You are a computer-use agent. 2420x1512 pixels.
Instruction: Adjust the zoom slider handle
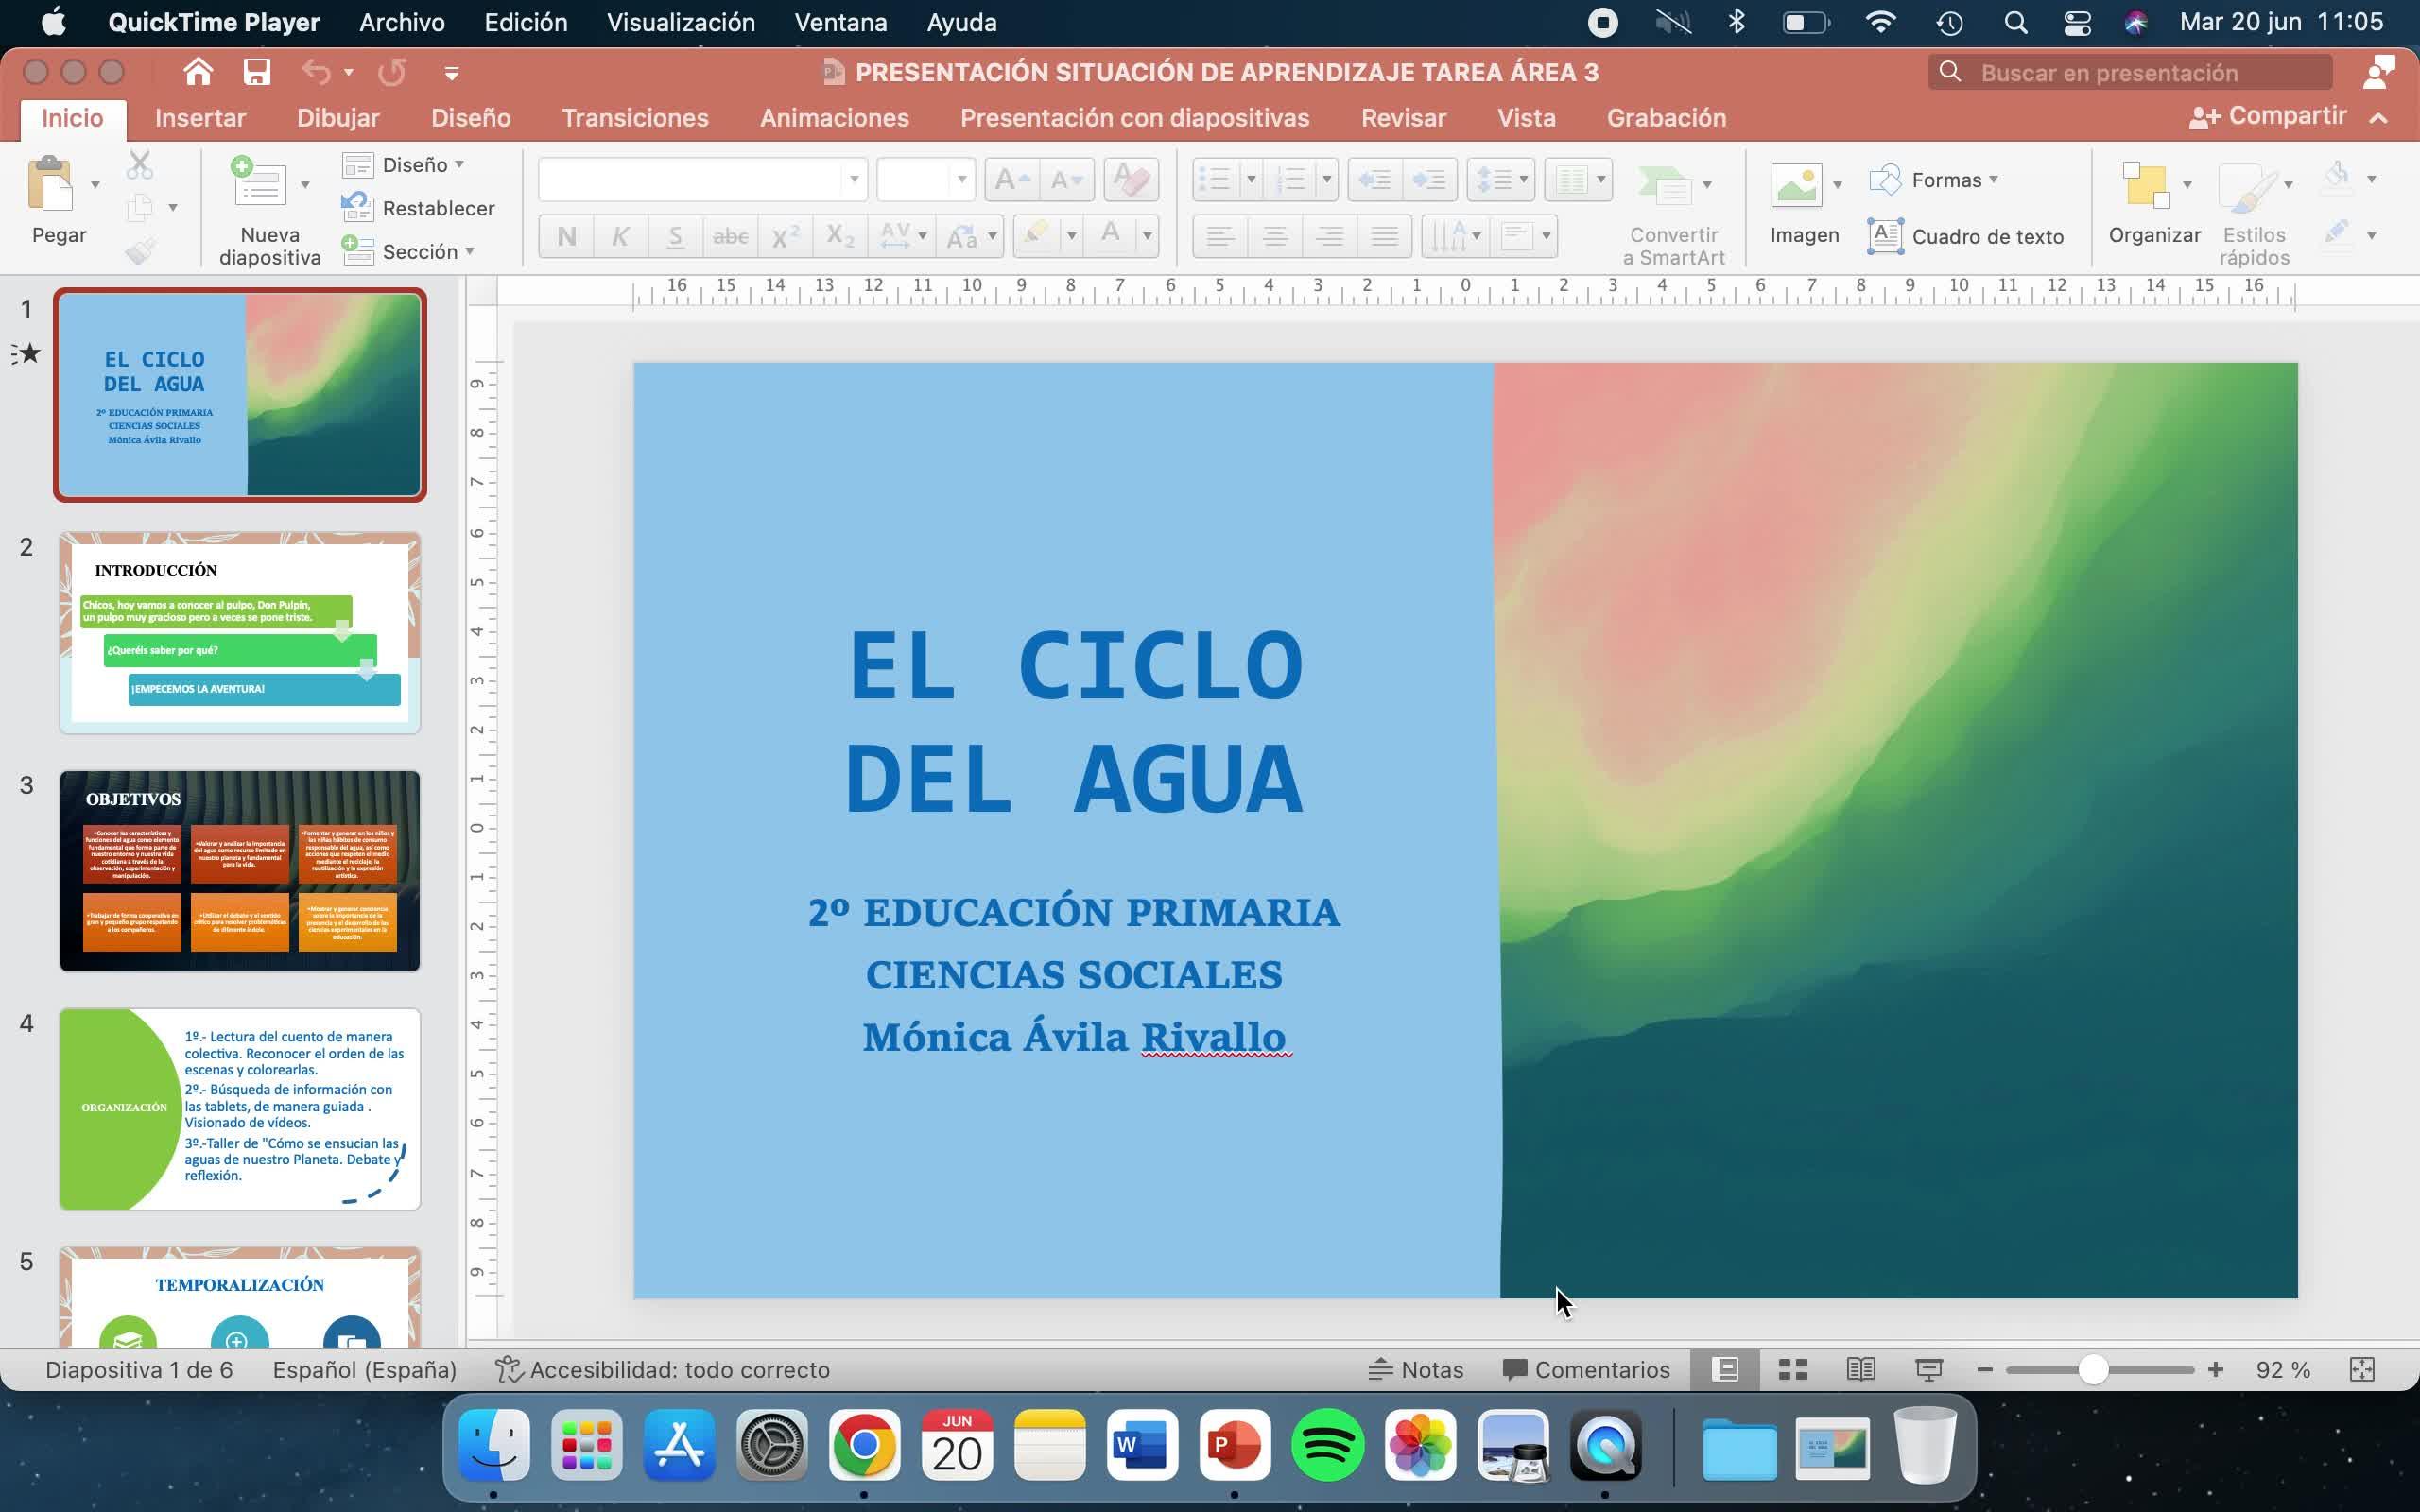tap(2093, 1369)
